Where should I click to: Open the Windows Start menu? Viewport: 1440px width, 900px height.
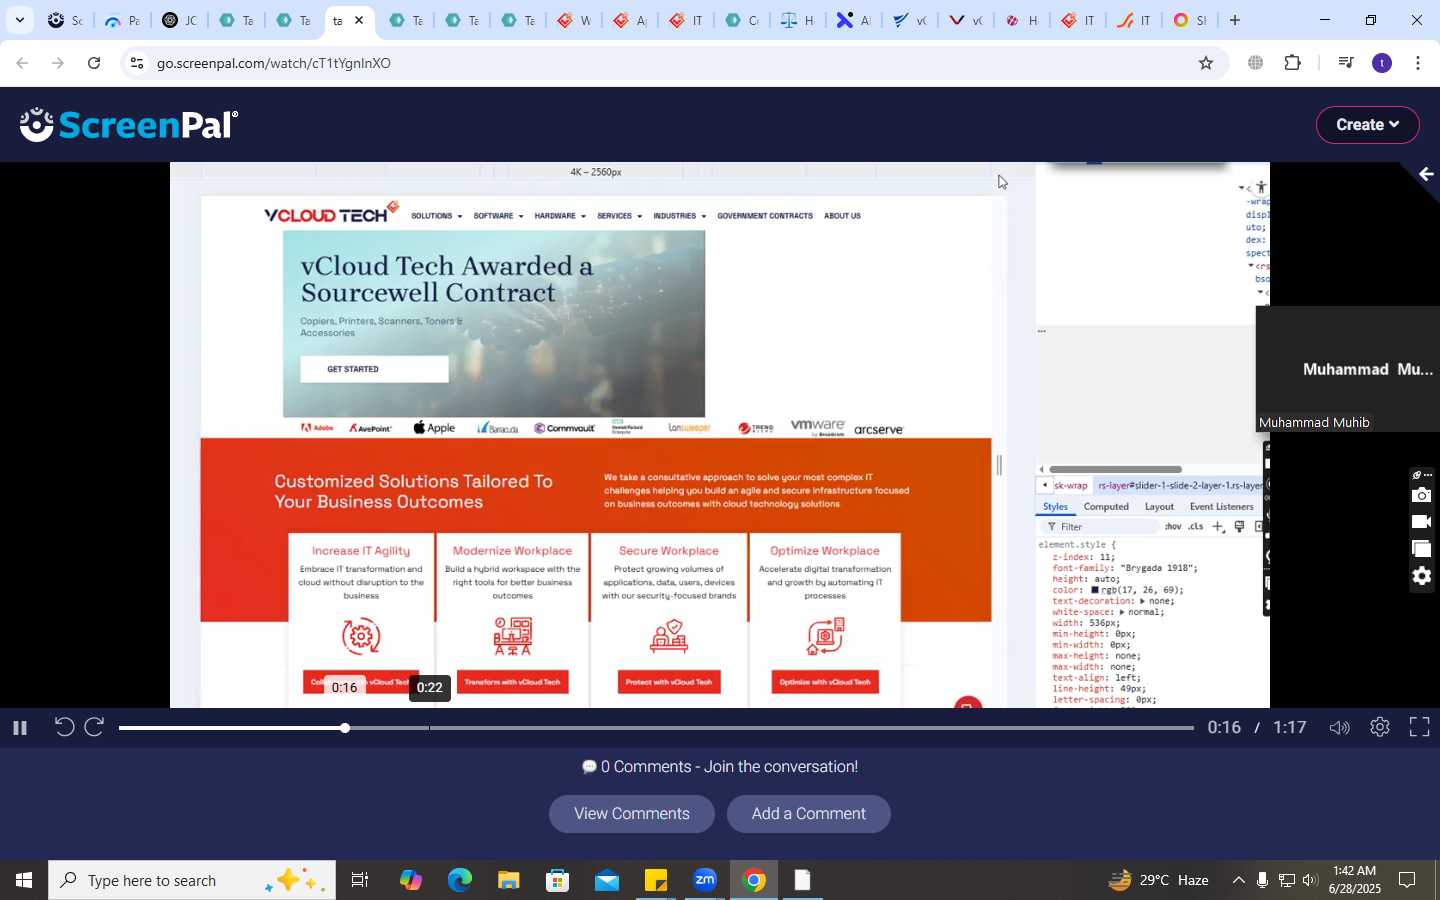tap(24, 881)
